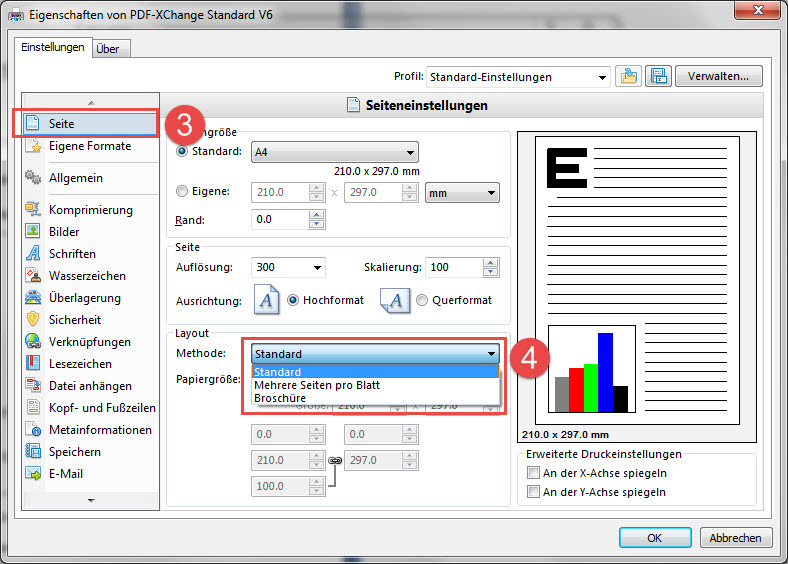Switch to the Über tab
This screenshot has width=788, height=564.
point(112,49)
